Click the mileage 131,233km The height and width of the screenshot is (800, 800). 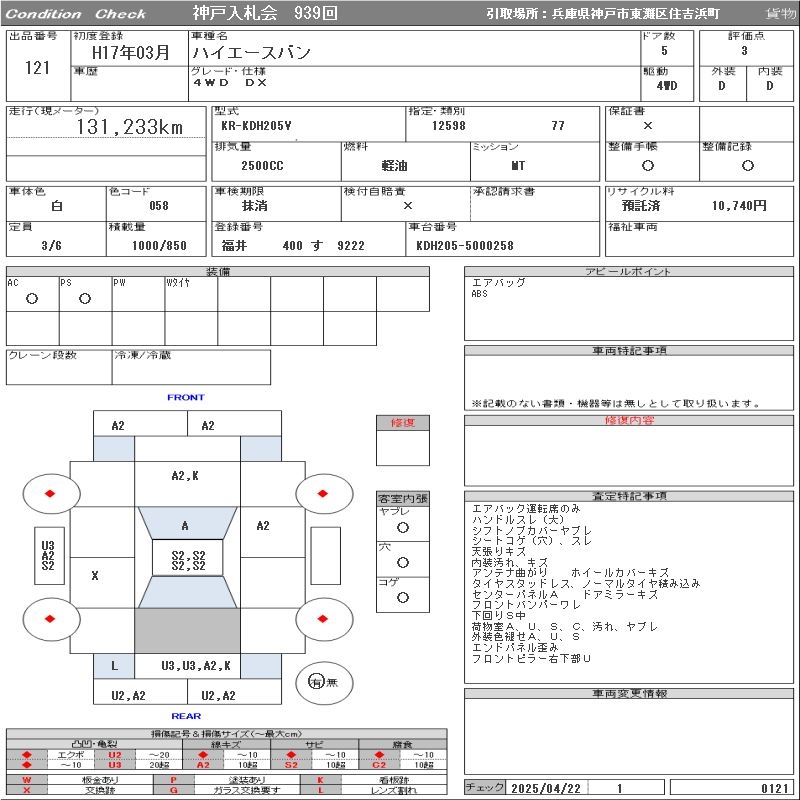(x=130, y=127)
